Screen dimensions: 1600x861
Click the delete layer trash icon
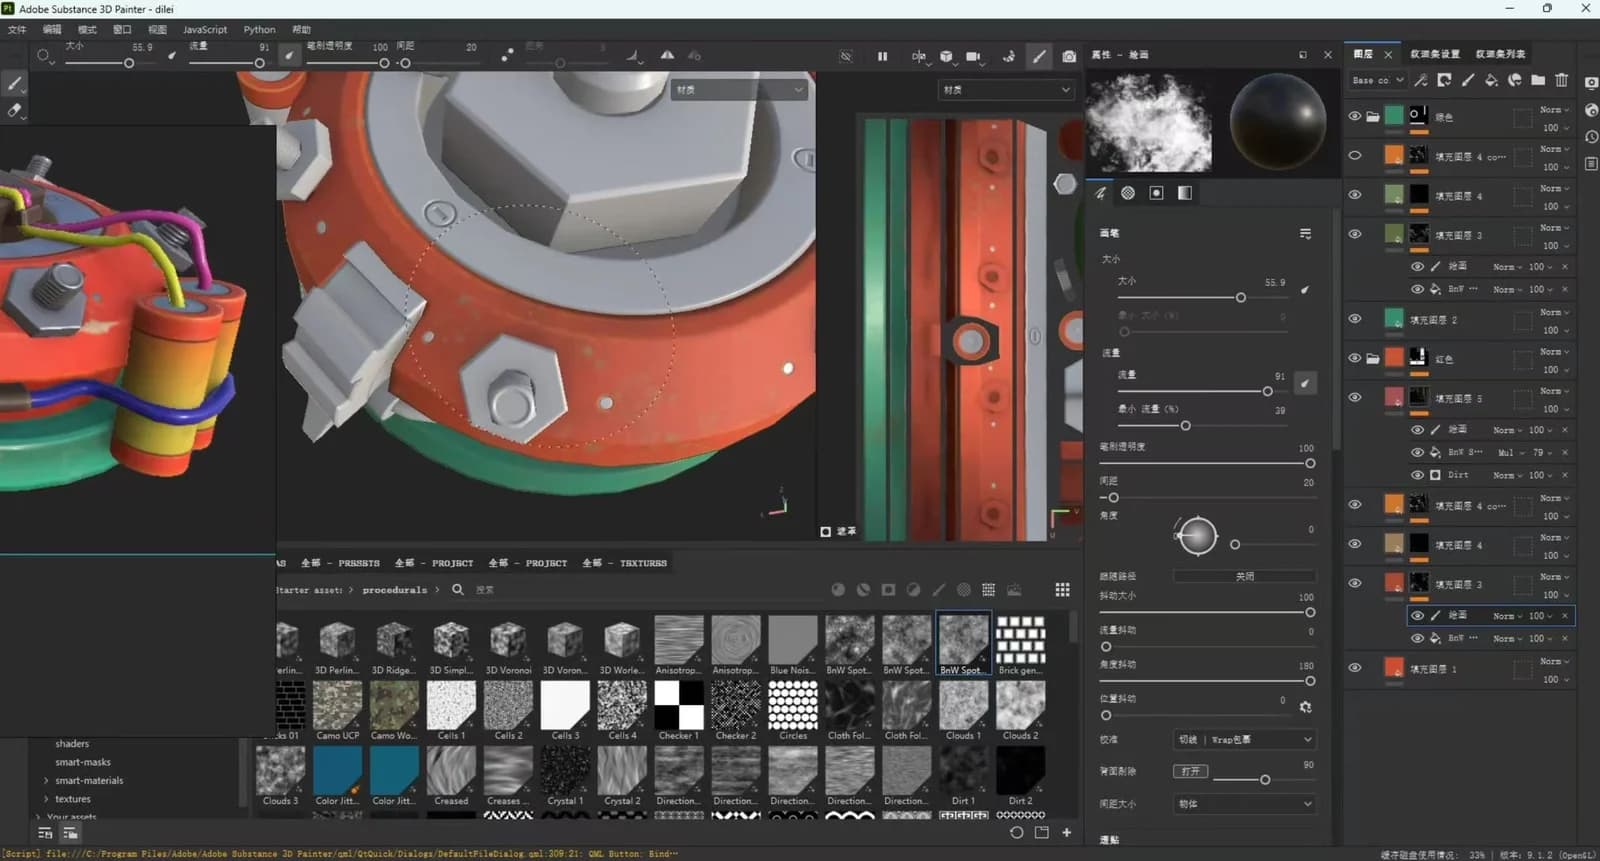click(1562, 80)
